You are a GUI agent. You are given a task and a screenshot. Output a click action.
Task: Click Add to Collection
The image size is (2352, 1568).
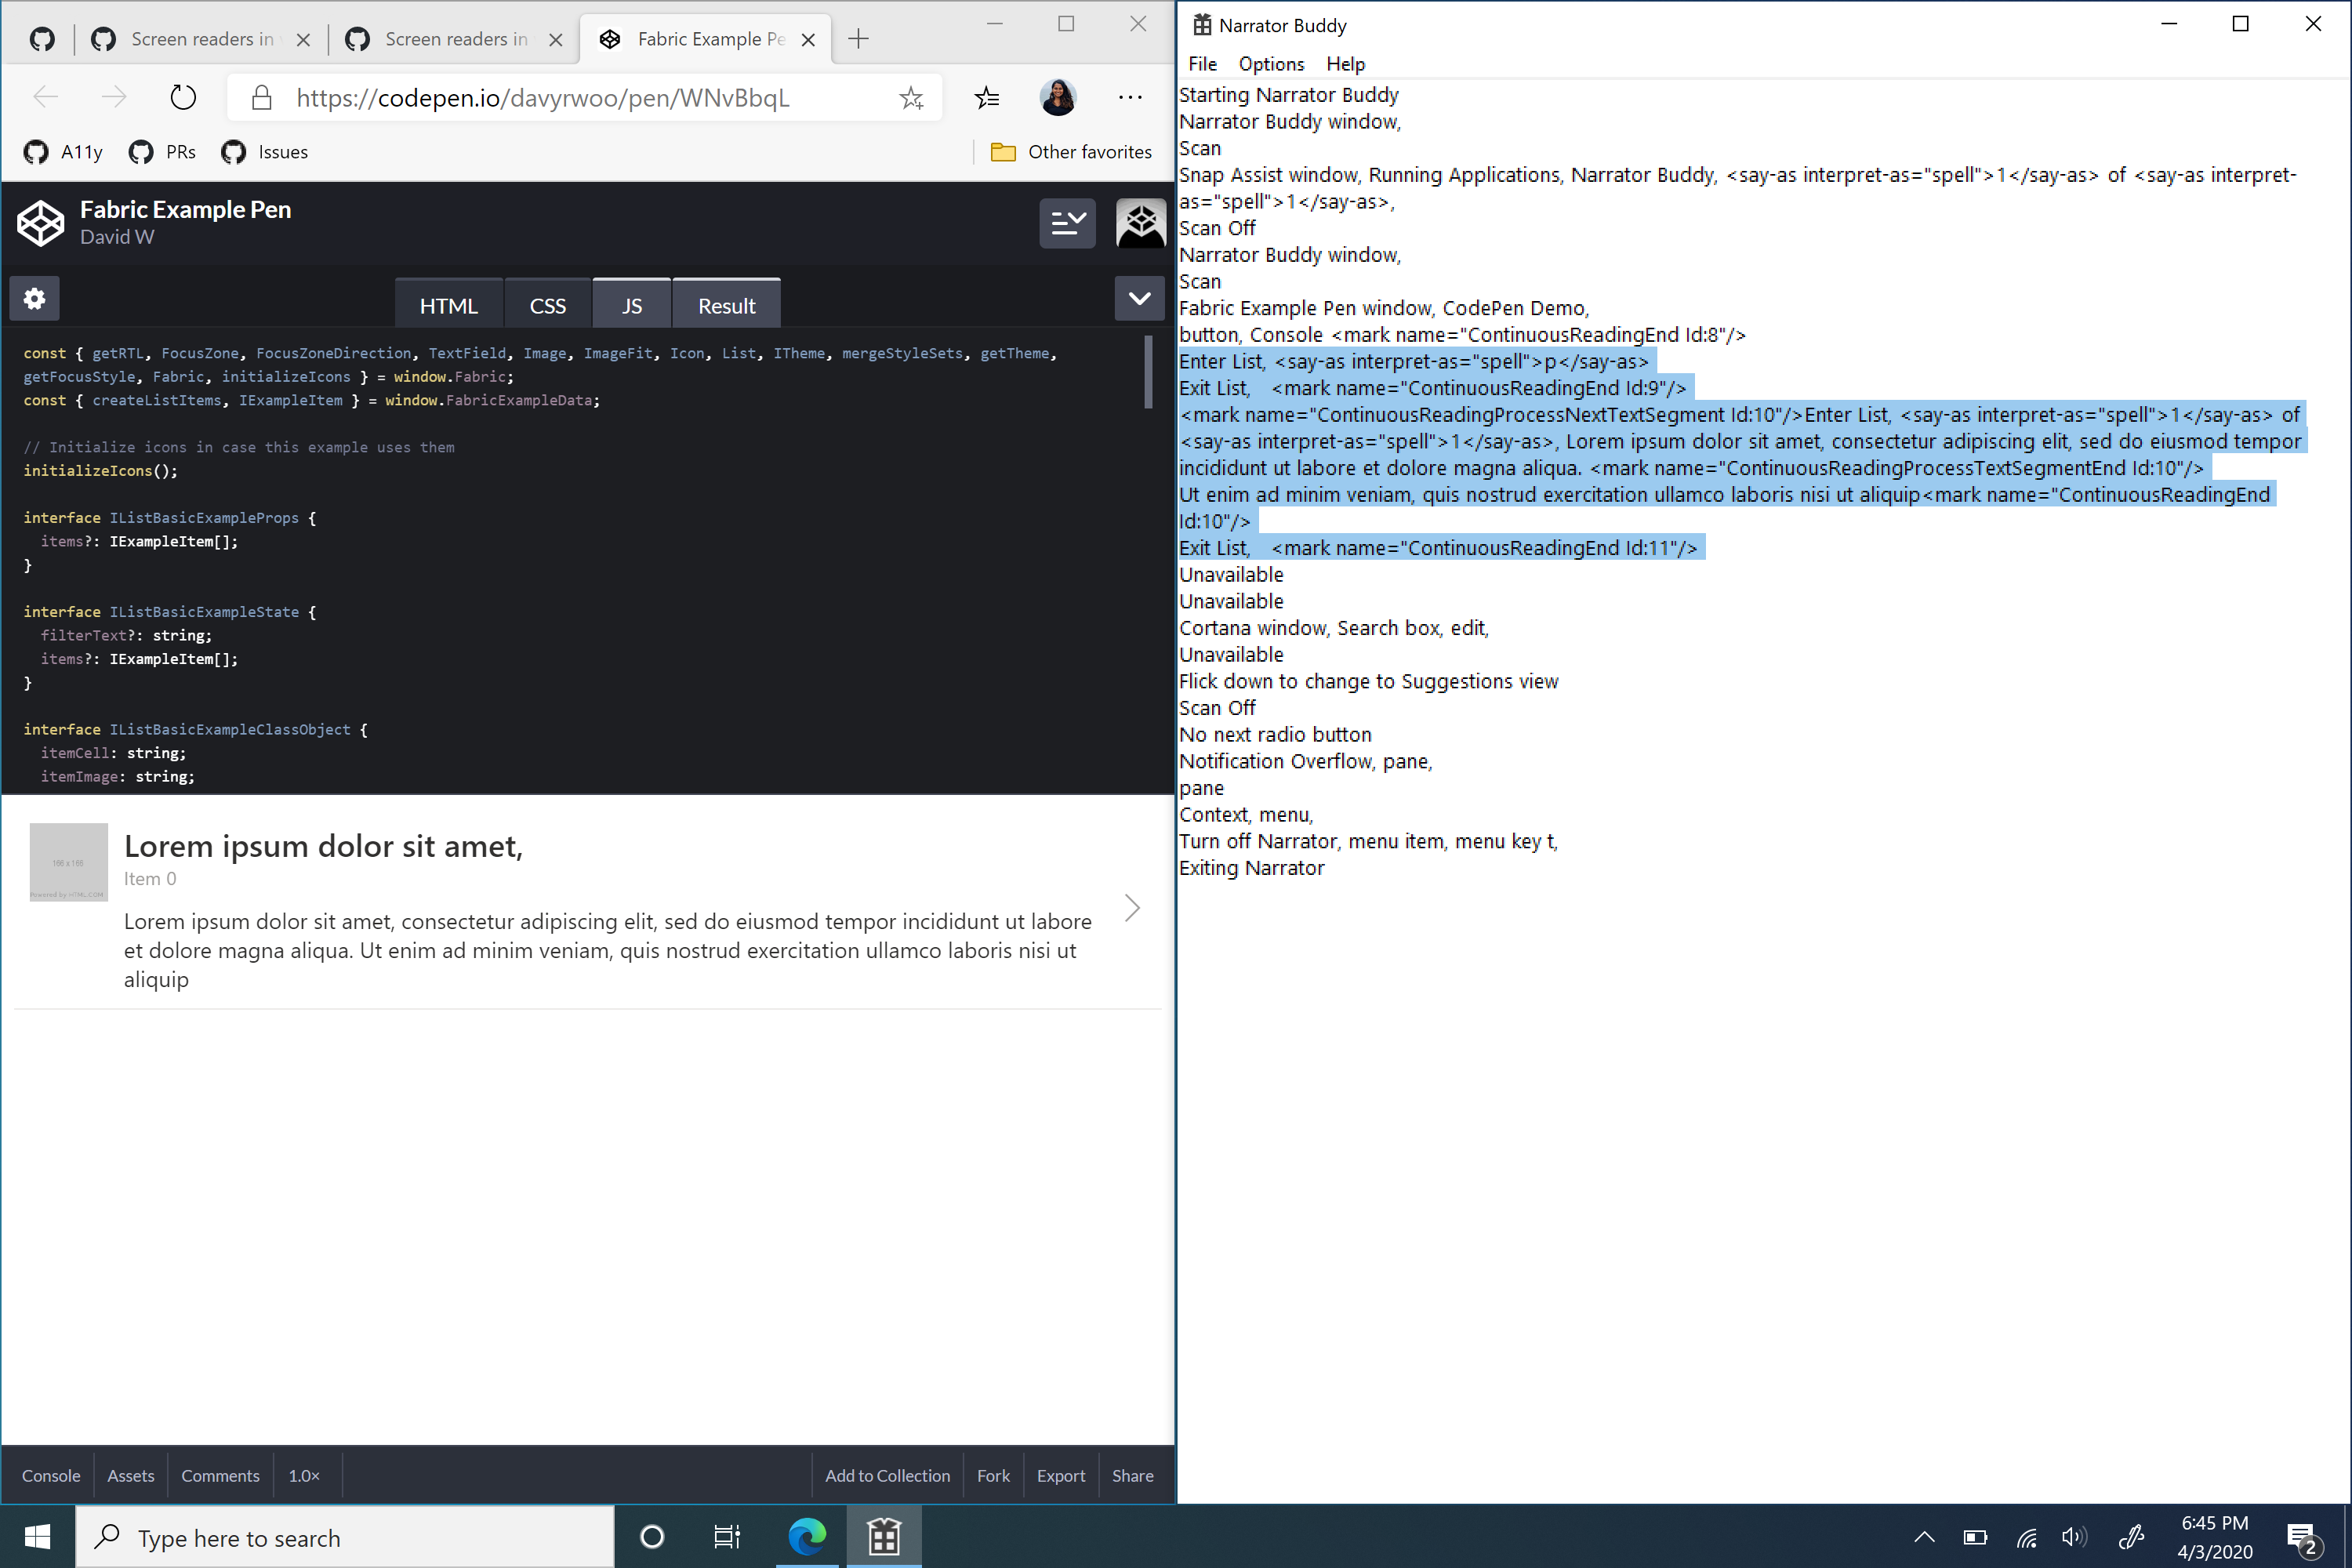(x=887, y=1475)
